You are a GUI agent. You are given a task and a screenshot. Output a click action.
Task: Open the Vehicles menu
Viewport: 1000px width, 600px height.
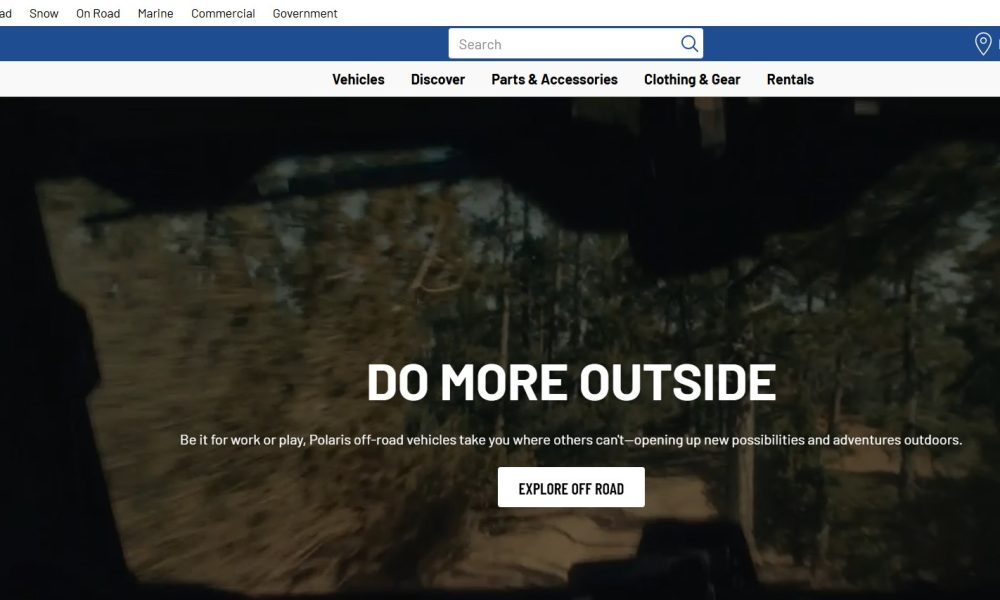point(358,79)
